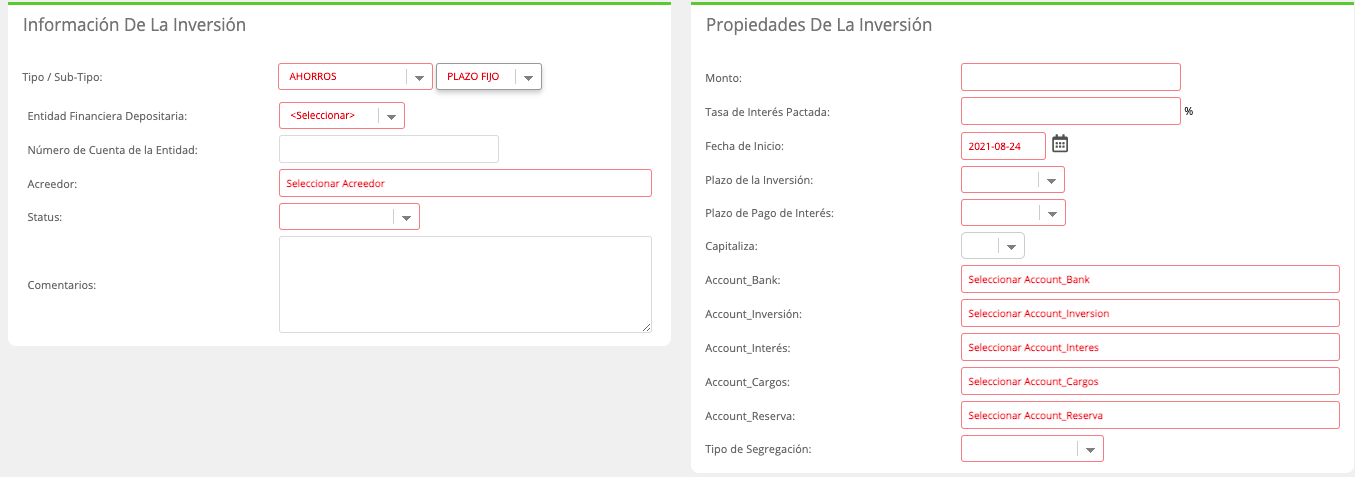Click the Monto input field
Image resolution: width=1355 pixels, height=477 pixels.
click(x=1071, y=77)
